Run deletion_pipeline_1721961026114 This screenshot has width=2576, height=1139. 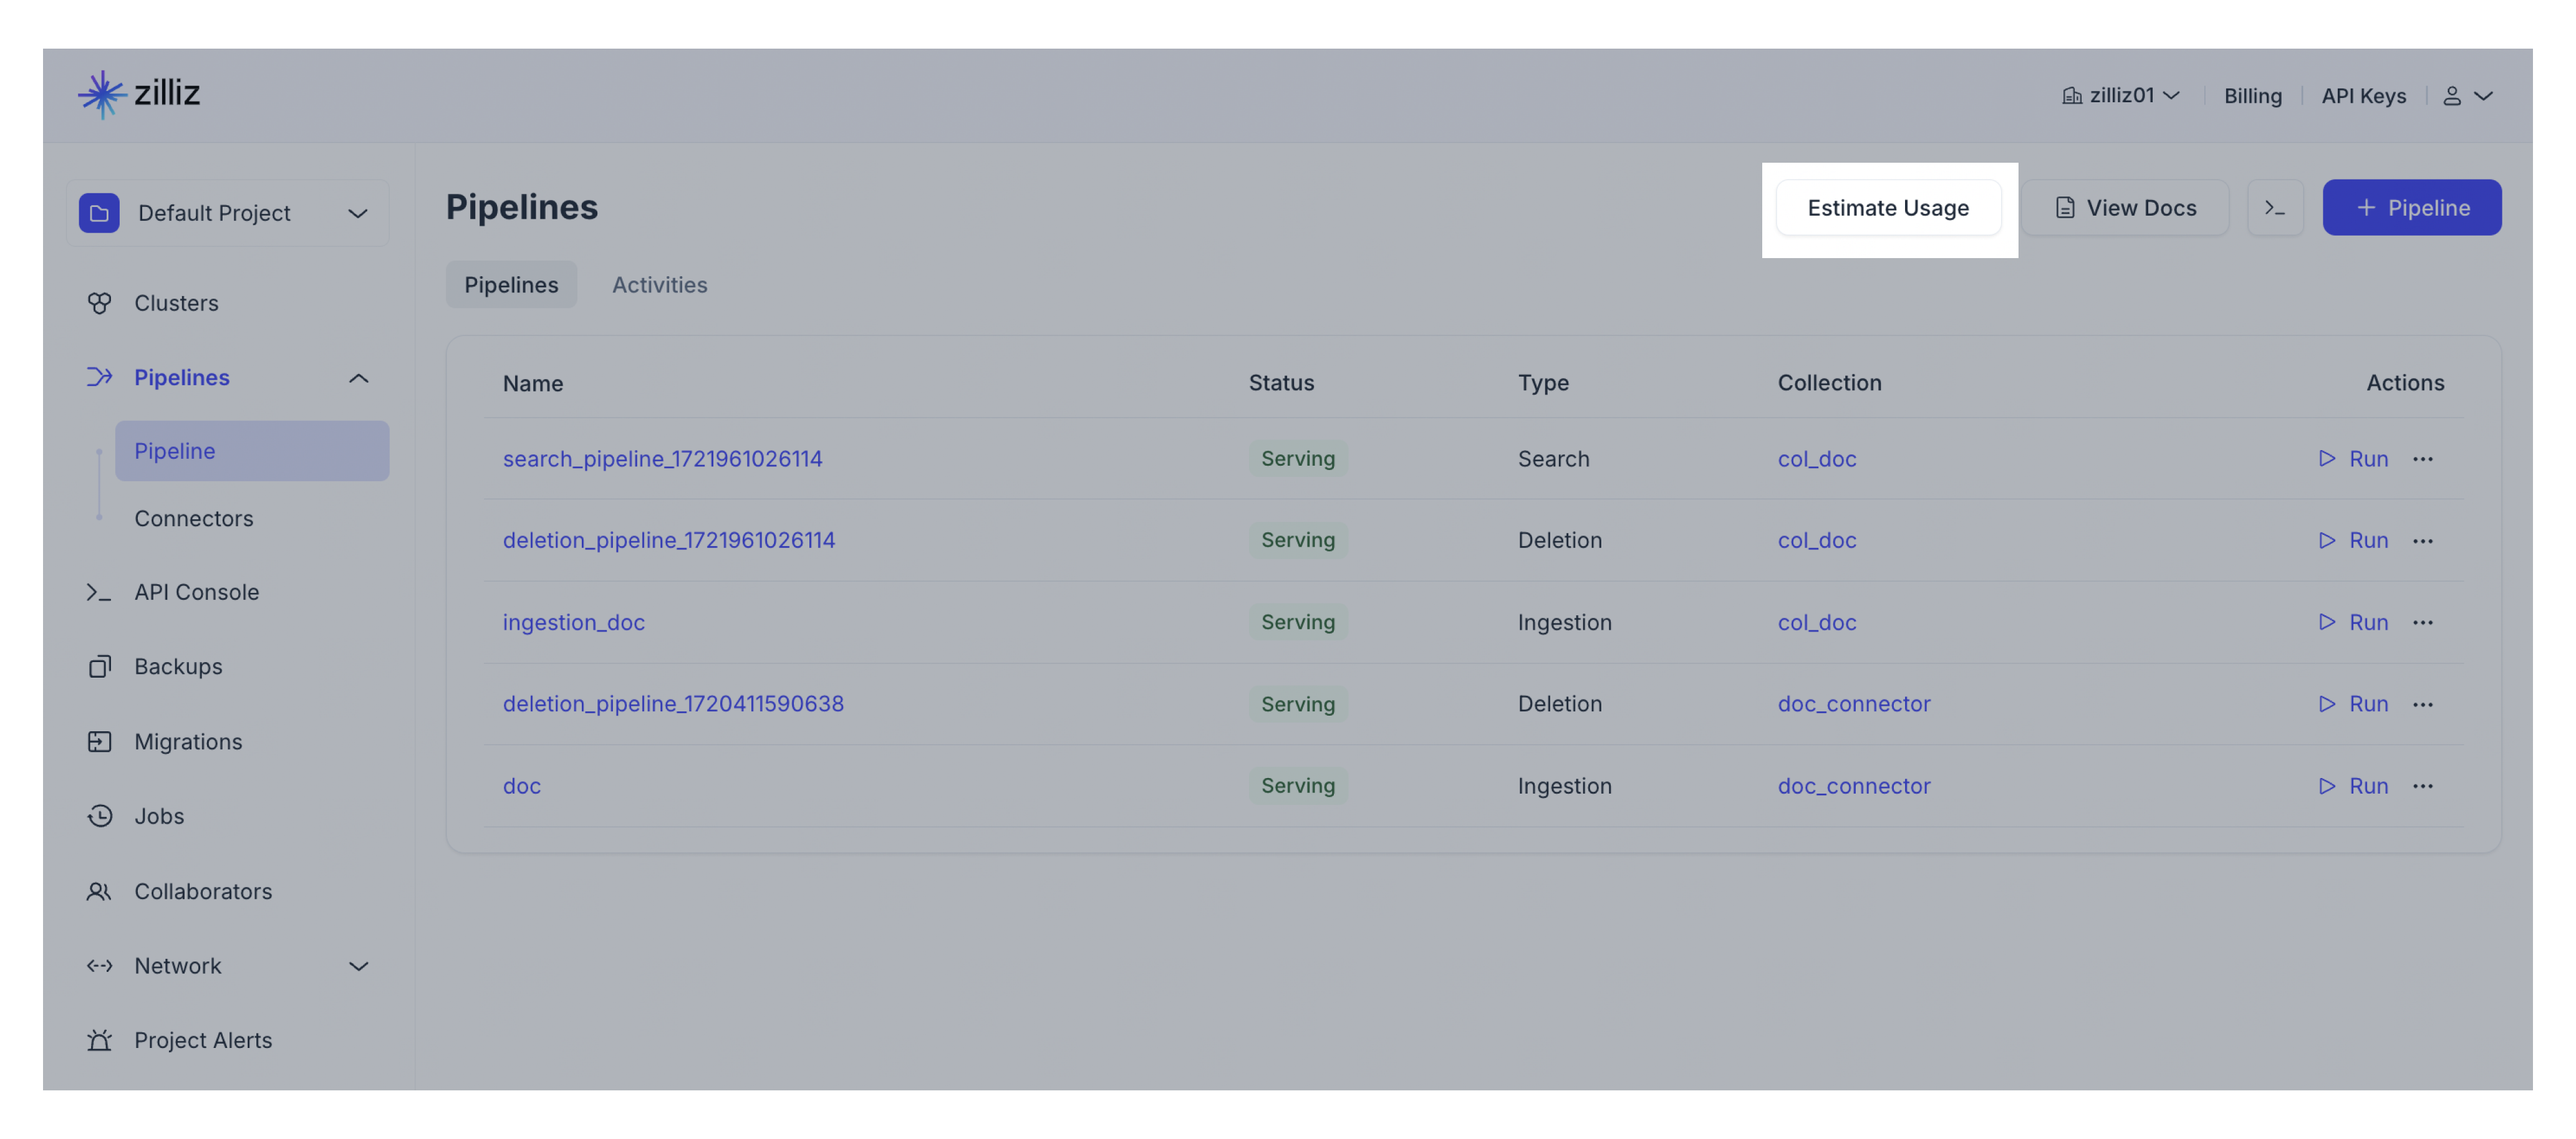[x=2353, y=540]
